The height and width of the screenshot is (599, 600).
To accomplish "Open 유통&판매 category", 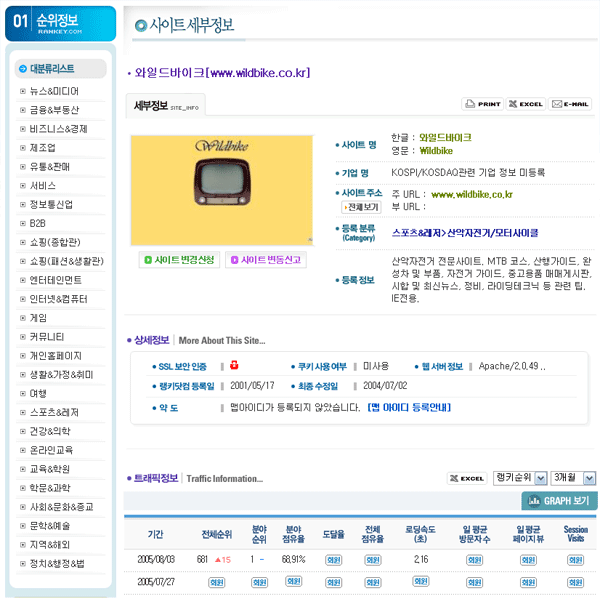I will point(50,167).
